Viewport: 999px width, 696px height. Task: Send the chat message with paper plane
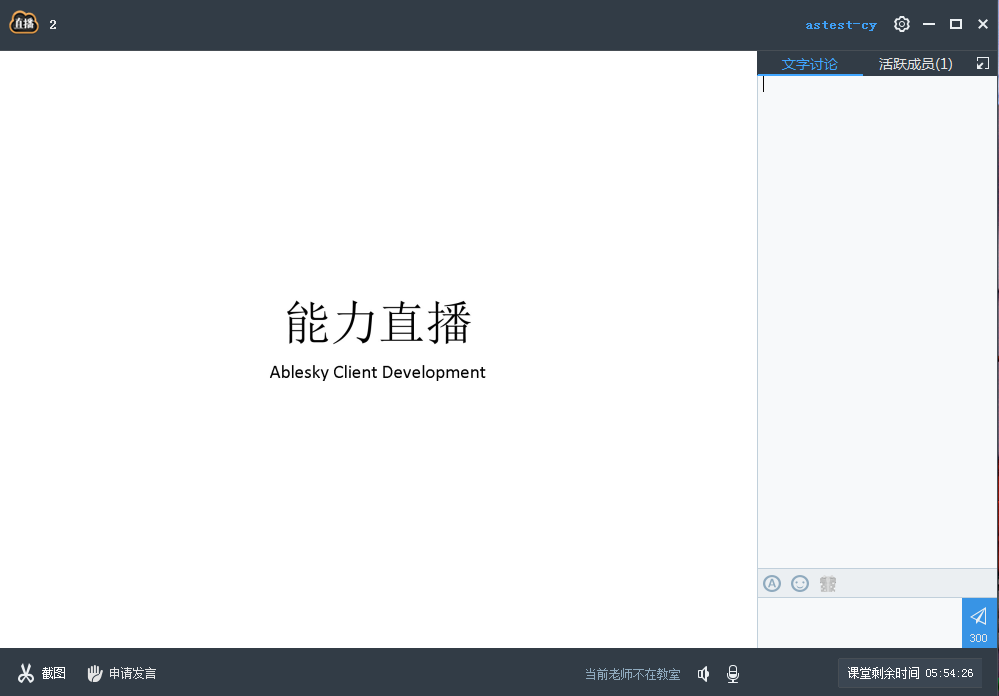(978, 621)
